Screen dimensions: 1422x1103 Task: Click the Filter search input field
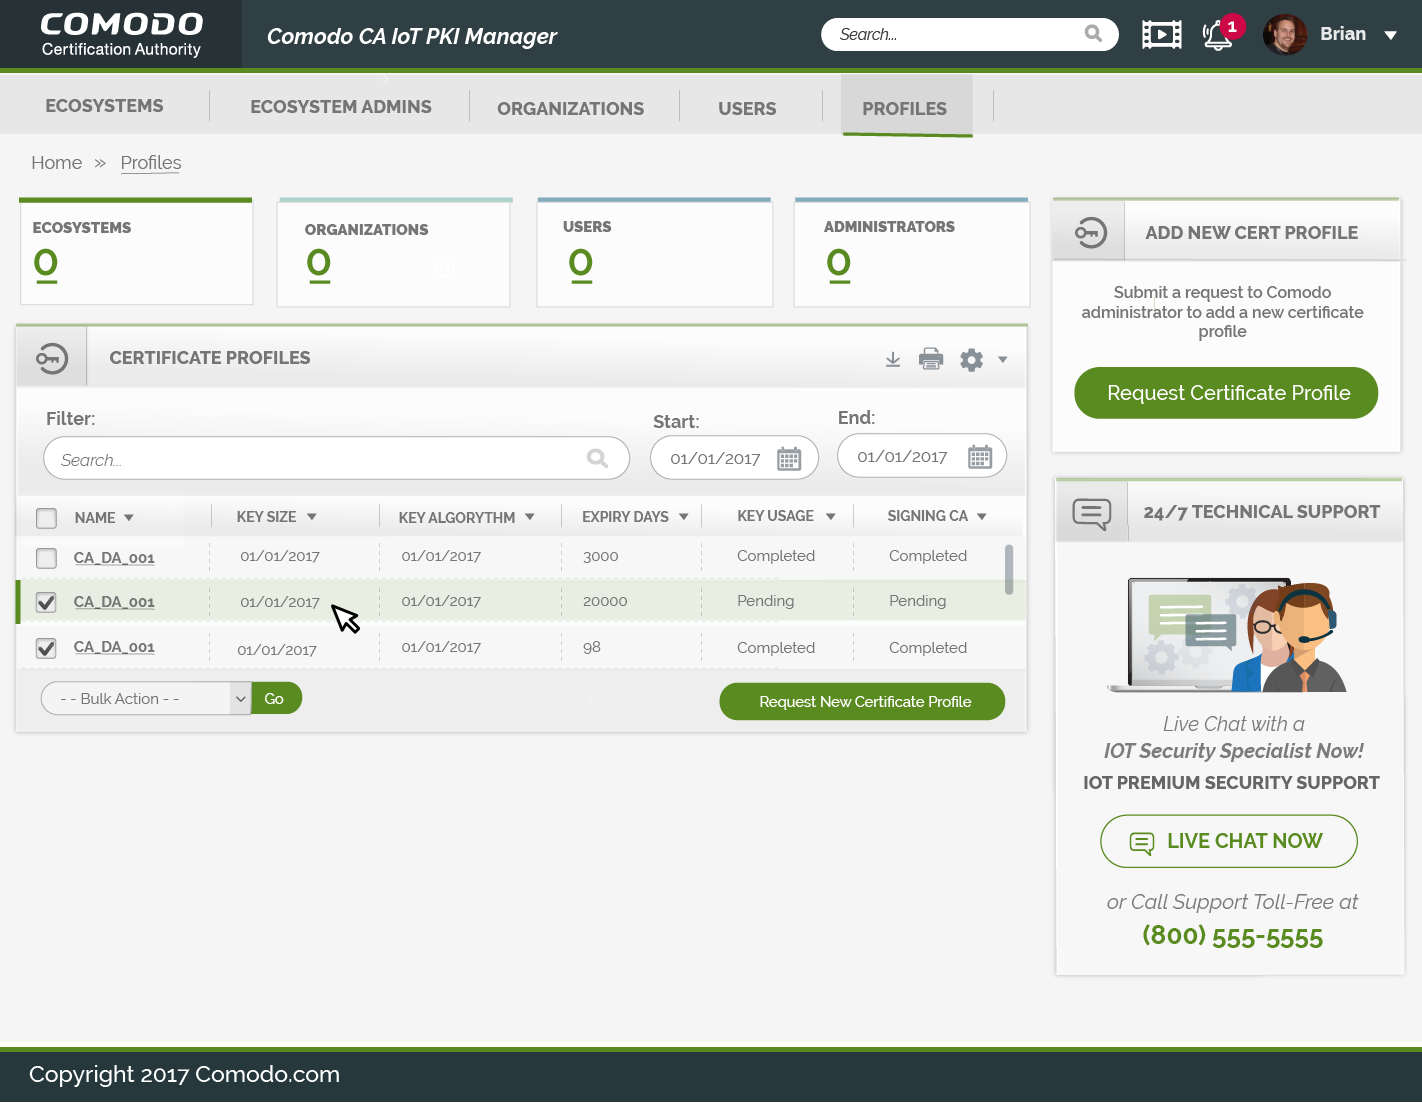336,458
